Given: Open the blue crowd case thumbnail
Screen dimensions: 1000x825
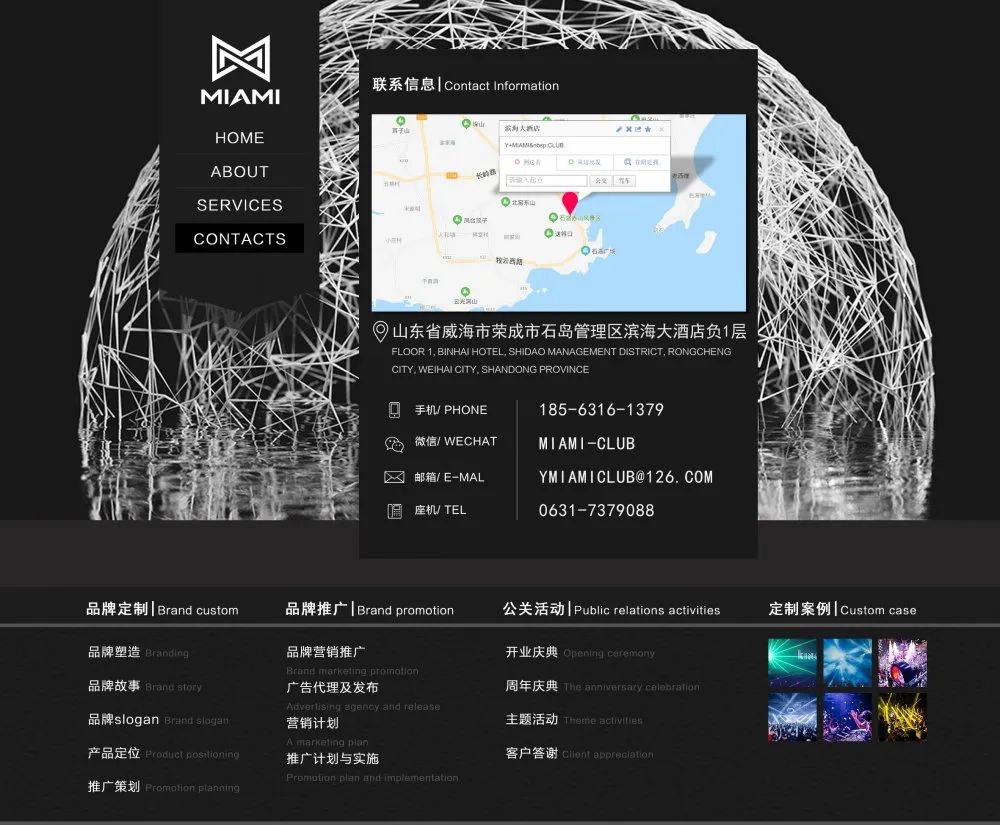Looking at the screenshot, I should pos(792,717).
